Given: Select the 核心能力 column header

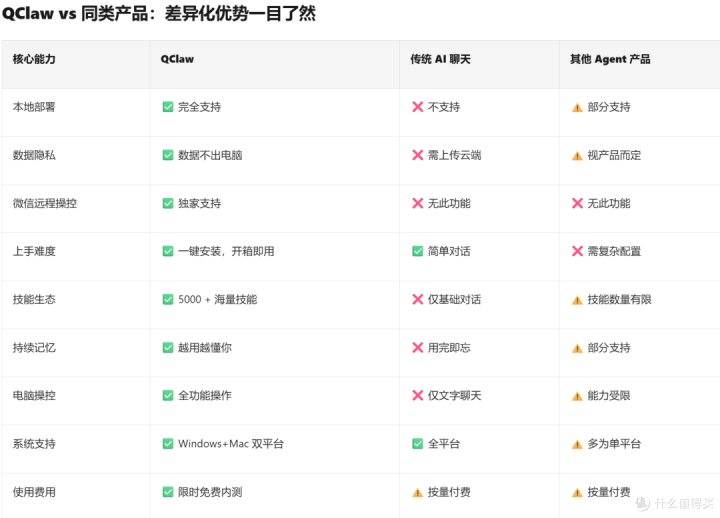Looking at the screenshot, I should [34, 59].
